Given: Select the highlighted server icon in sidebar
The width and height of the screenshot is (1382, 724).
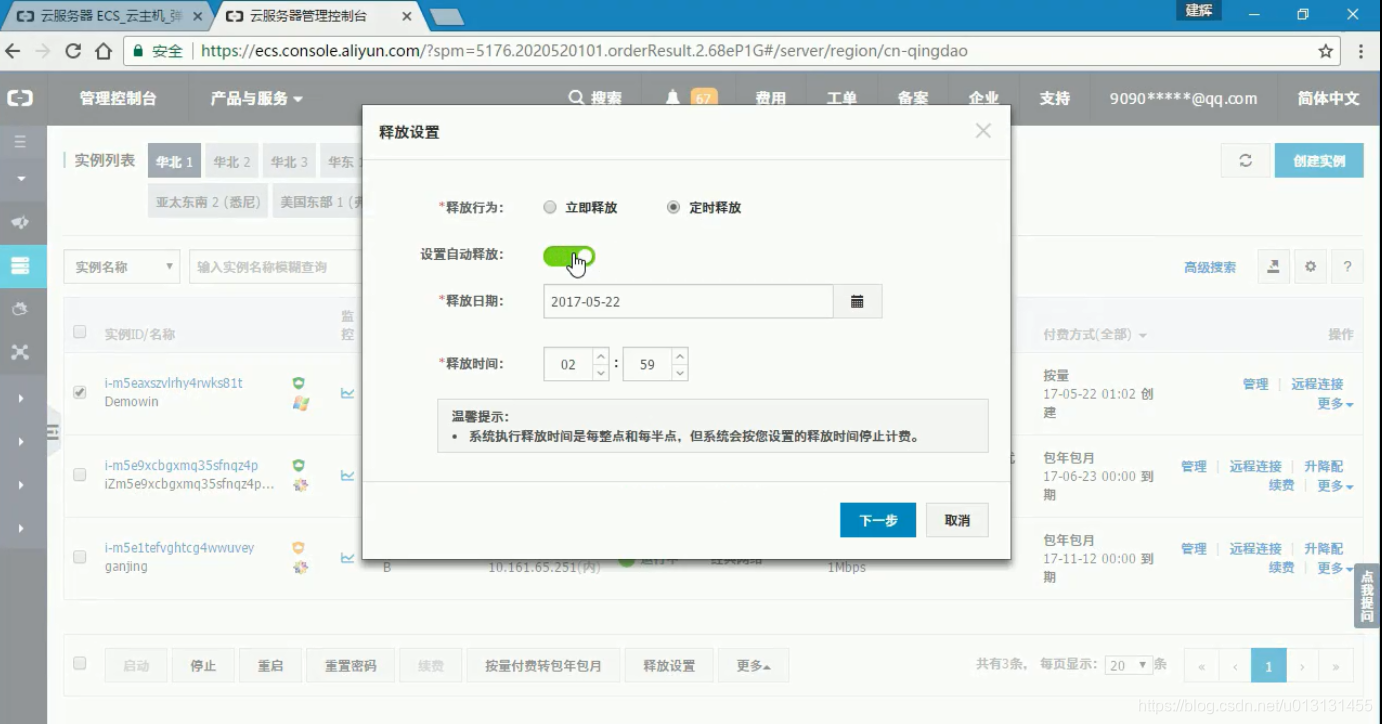Looking at the screenshot, I should tap(21, 266).
